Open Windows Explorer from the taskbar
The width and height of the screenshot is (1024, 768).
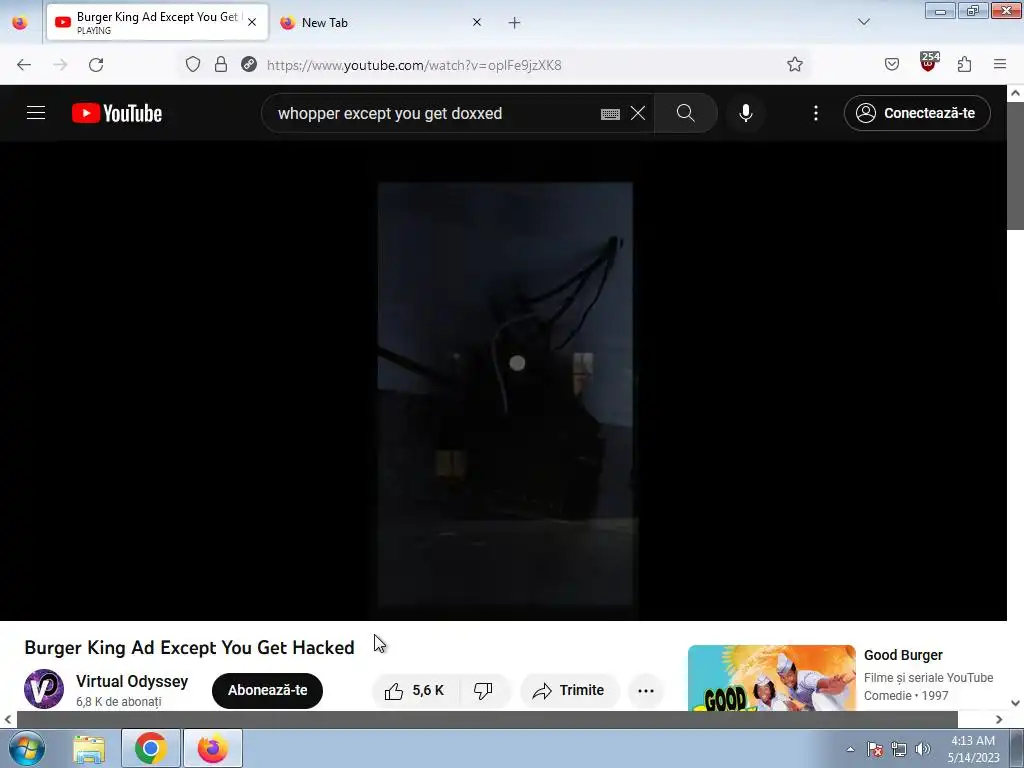pyautogui.click(x=89, y=749)
